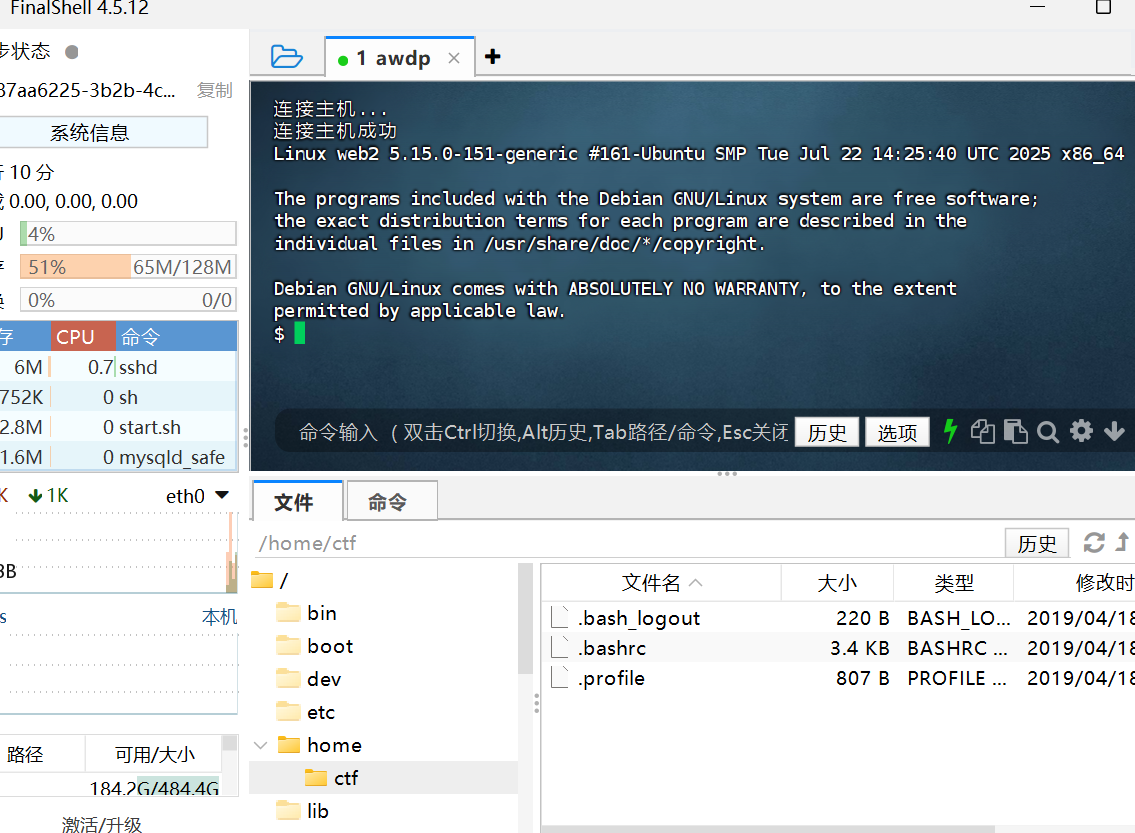Select the start.sh process row
1135x833 pixels.
point(118,427)
